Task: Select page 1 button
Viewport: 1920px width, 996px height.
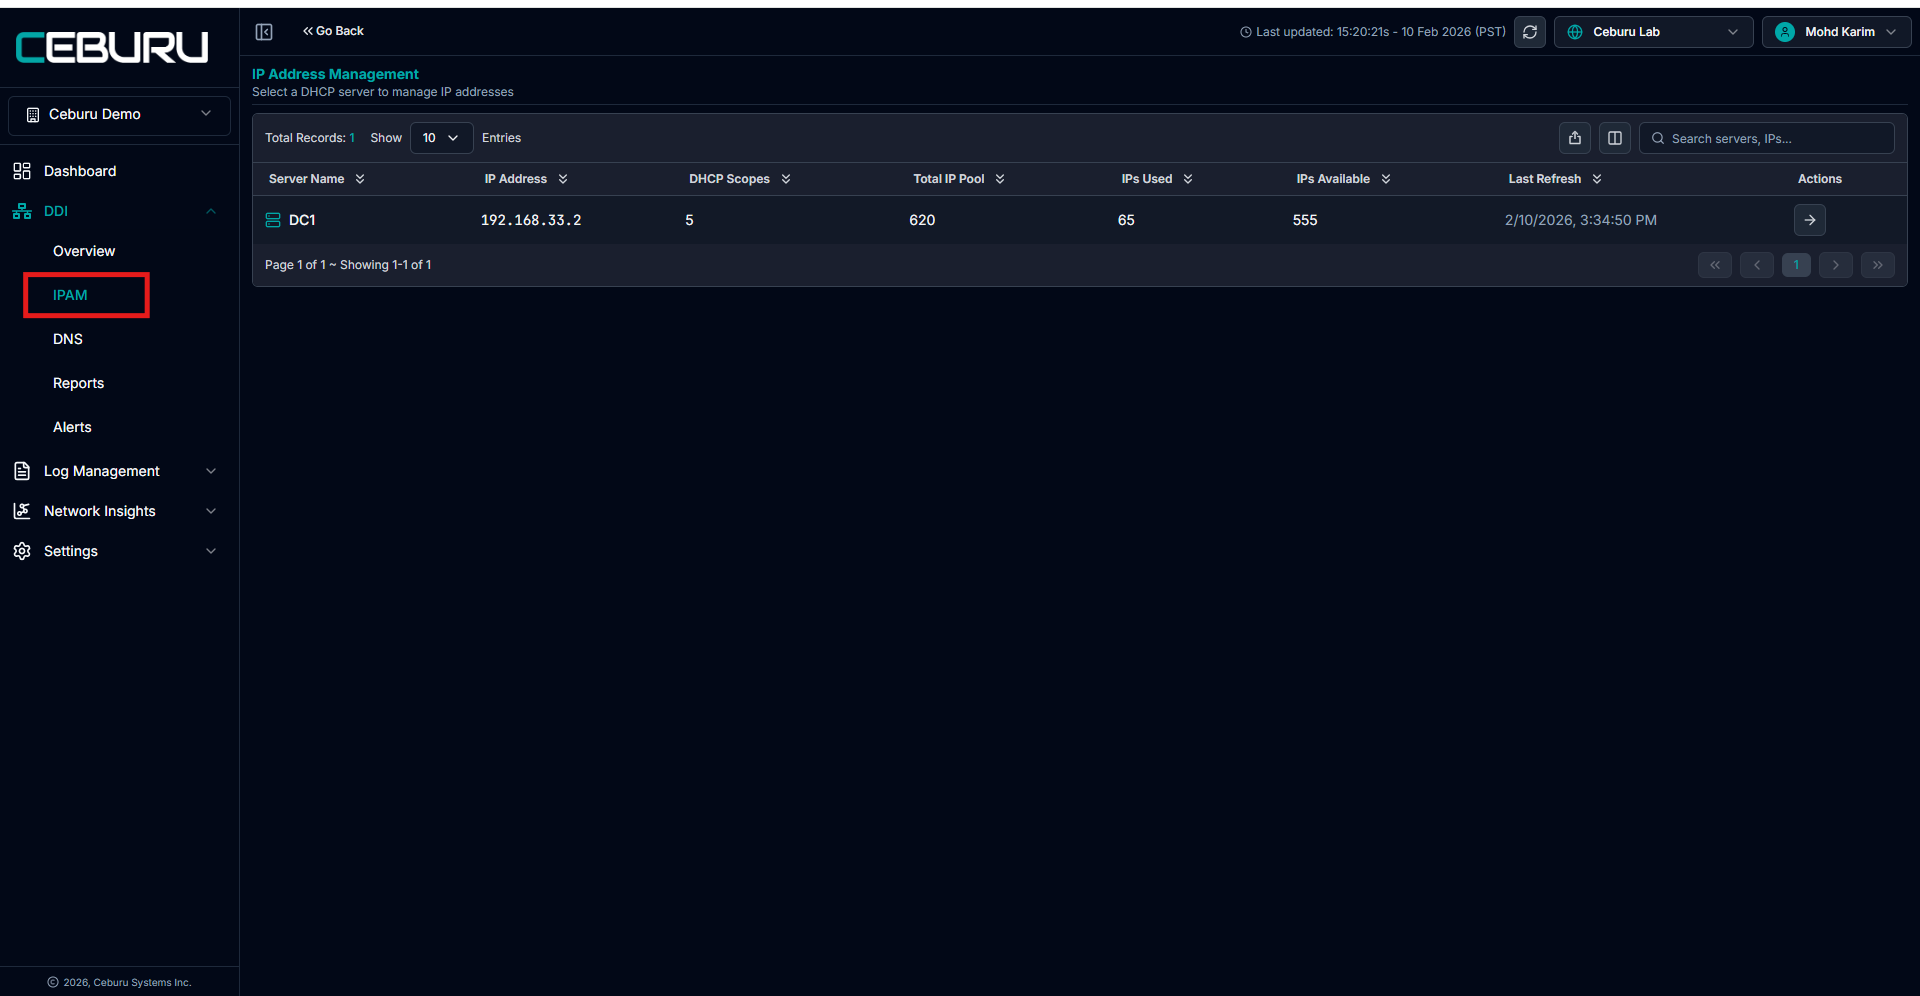Action: pyautogui.click(x=1796, y=265)
